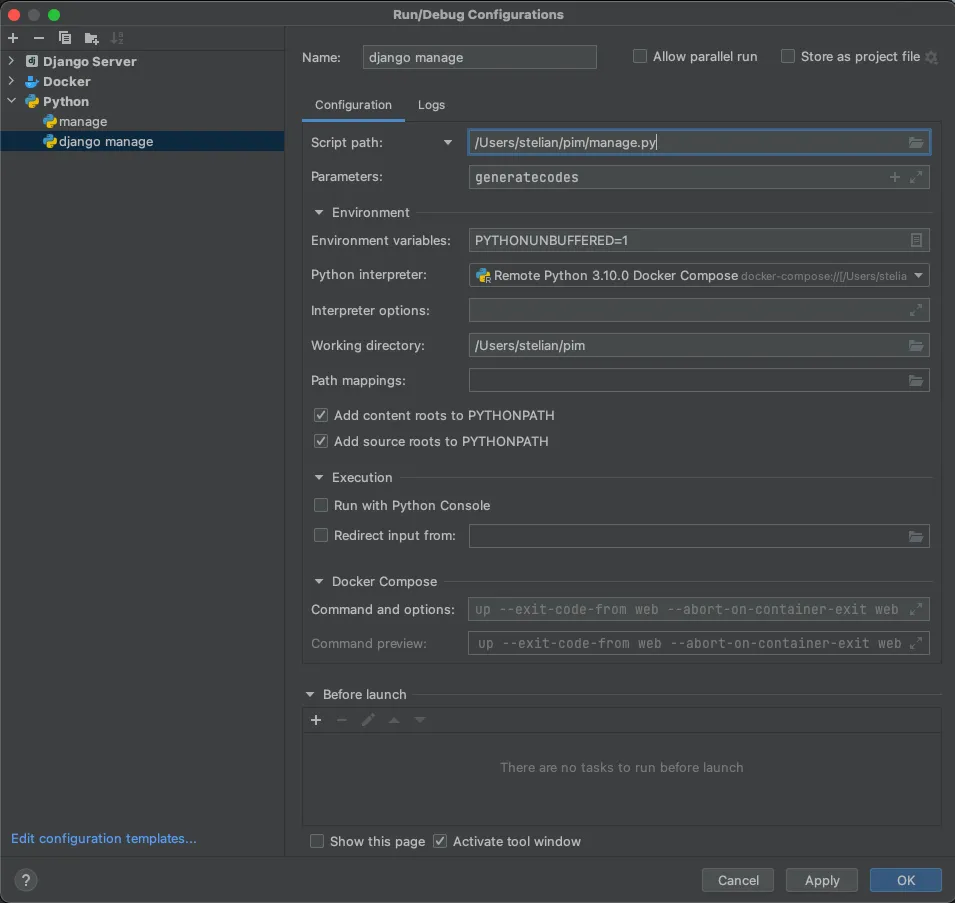Expand the Command and options field
The width and height of the screenshot is (955, 903).
pos(915,609)
